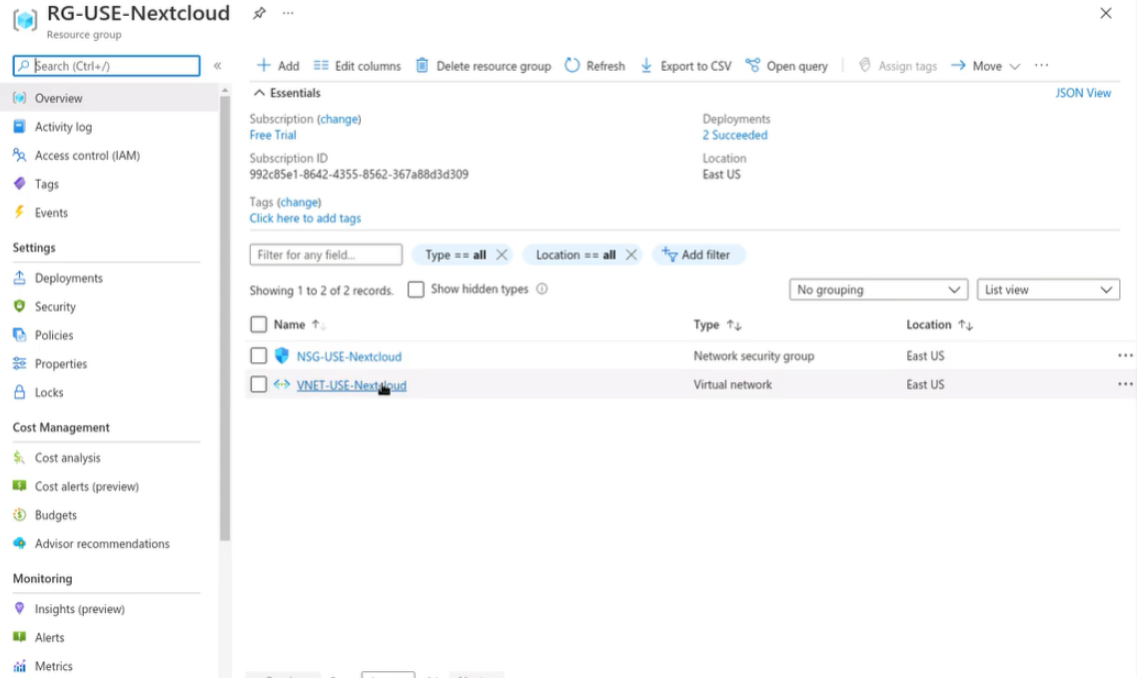Open Deployments under Settings

[68, 278]
